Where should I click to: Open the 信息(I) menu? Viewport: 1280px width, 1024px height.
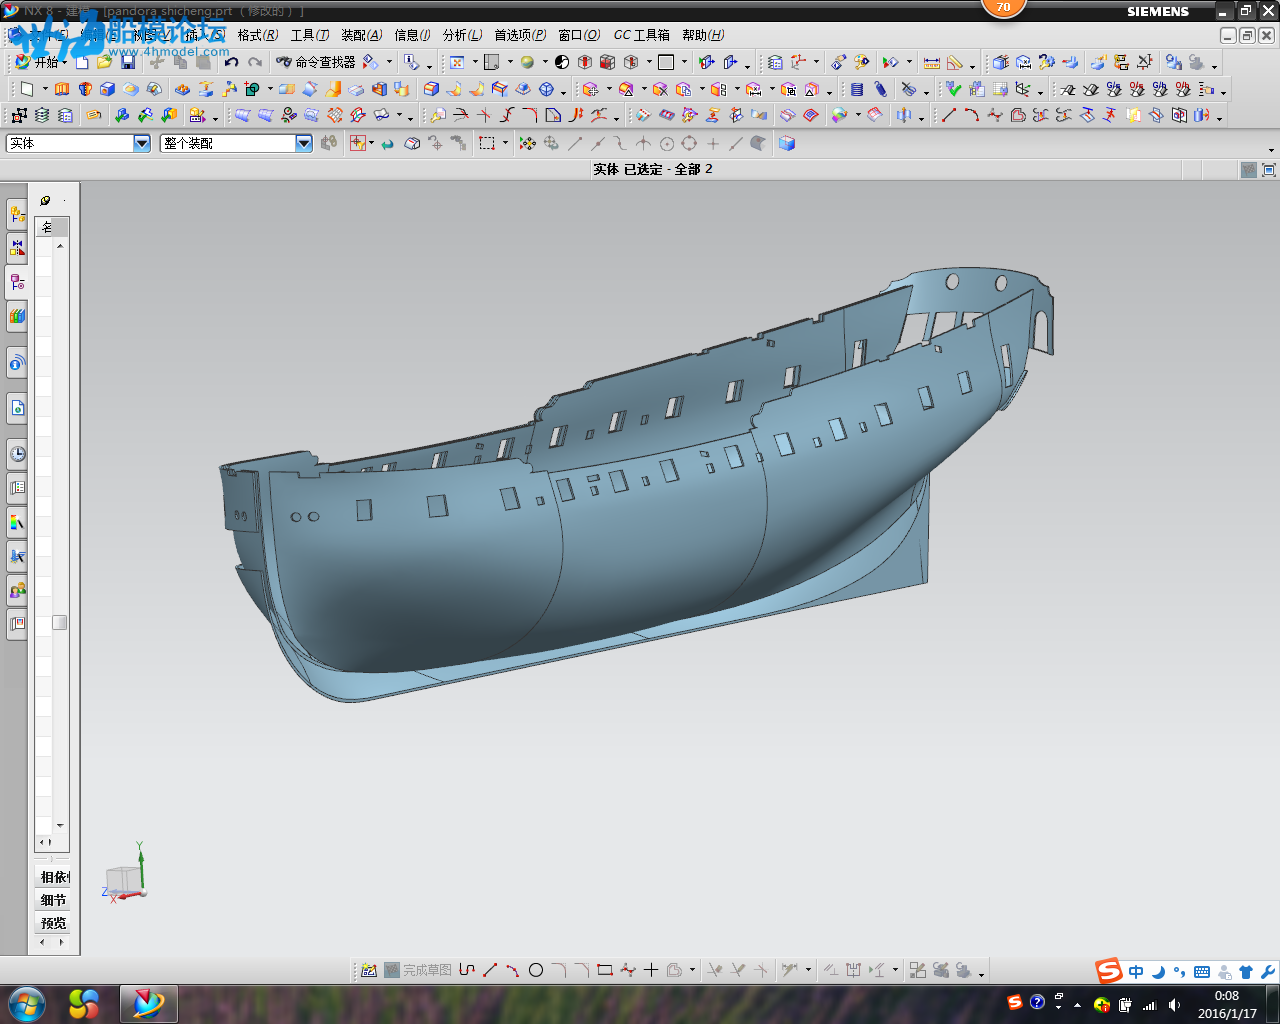(412, 35)
